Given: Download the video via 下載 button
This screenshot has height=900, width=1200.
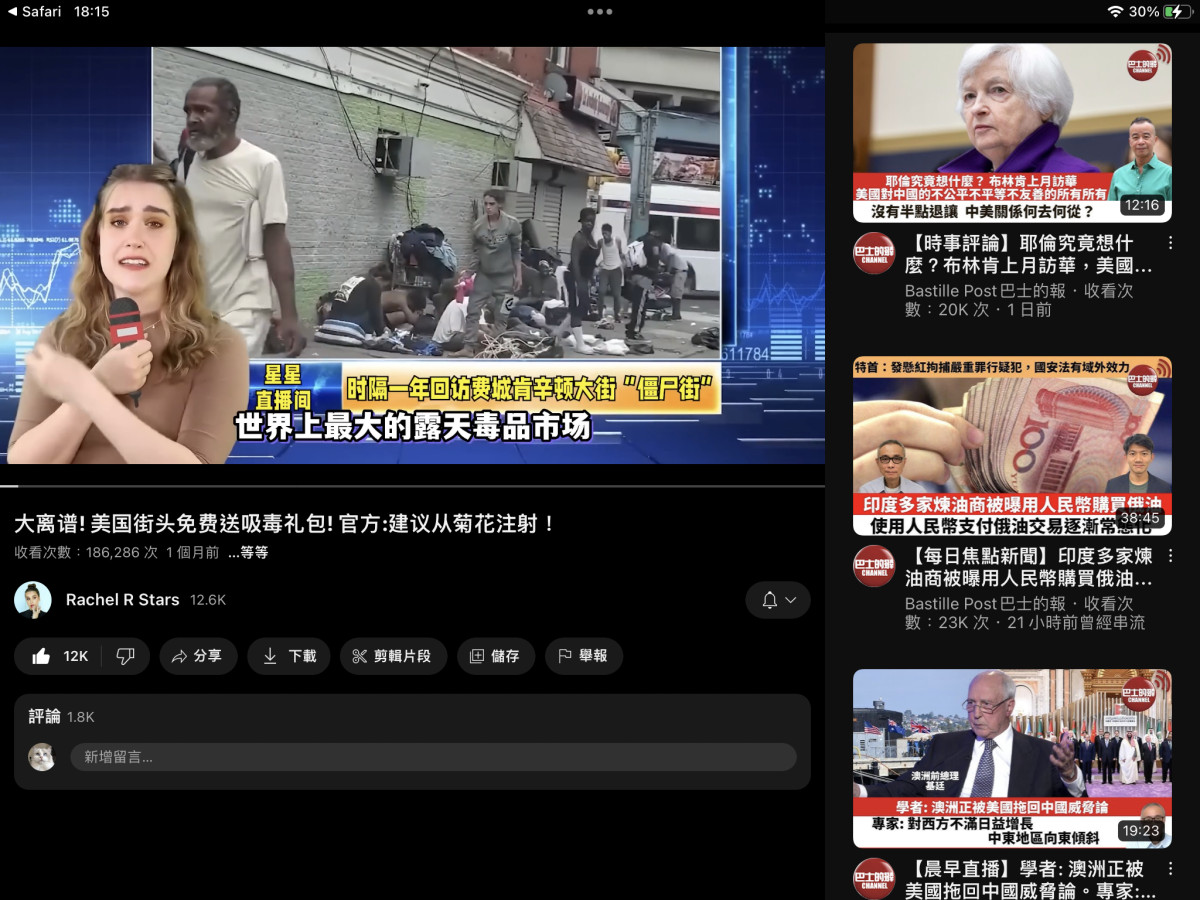Looking at the screenshot, I should coord(289,656).
